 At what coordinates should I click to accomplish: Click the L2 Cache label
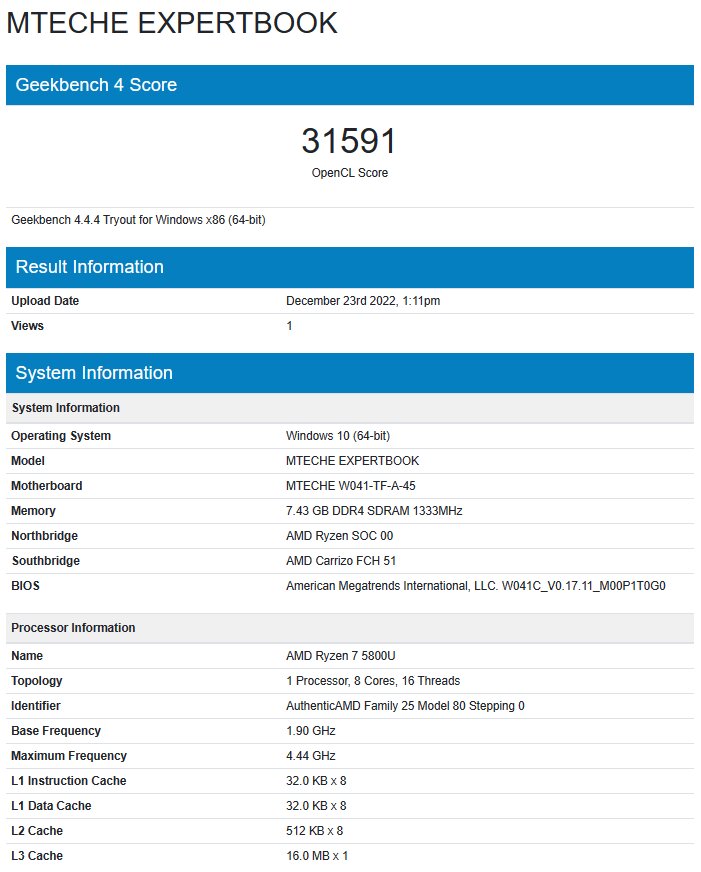tap(37, 831)
